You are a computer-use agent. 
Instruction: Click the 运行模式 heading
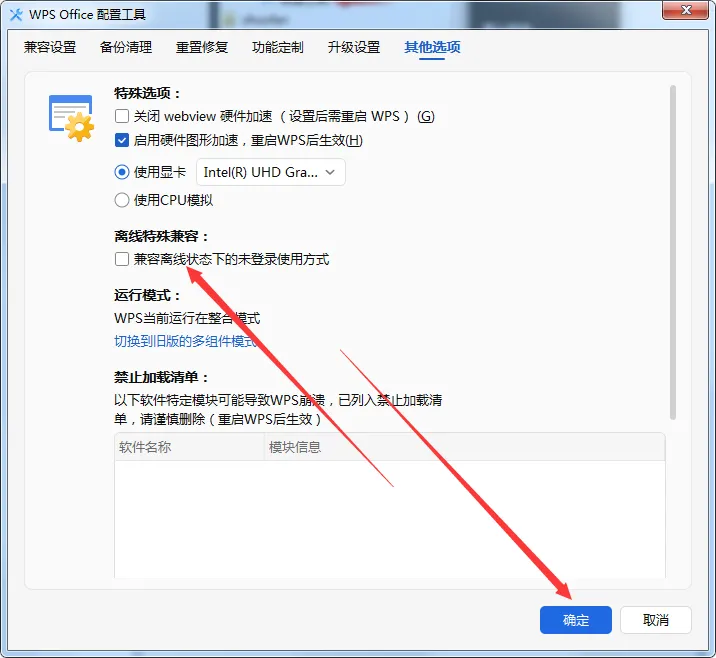tap(147, 295)
